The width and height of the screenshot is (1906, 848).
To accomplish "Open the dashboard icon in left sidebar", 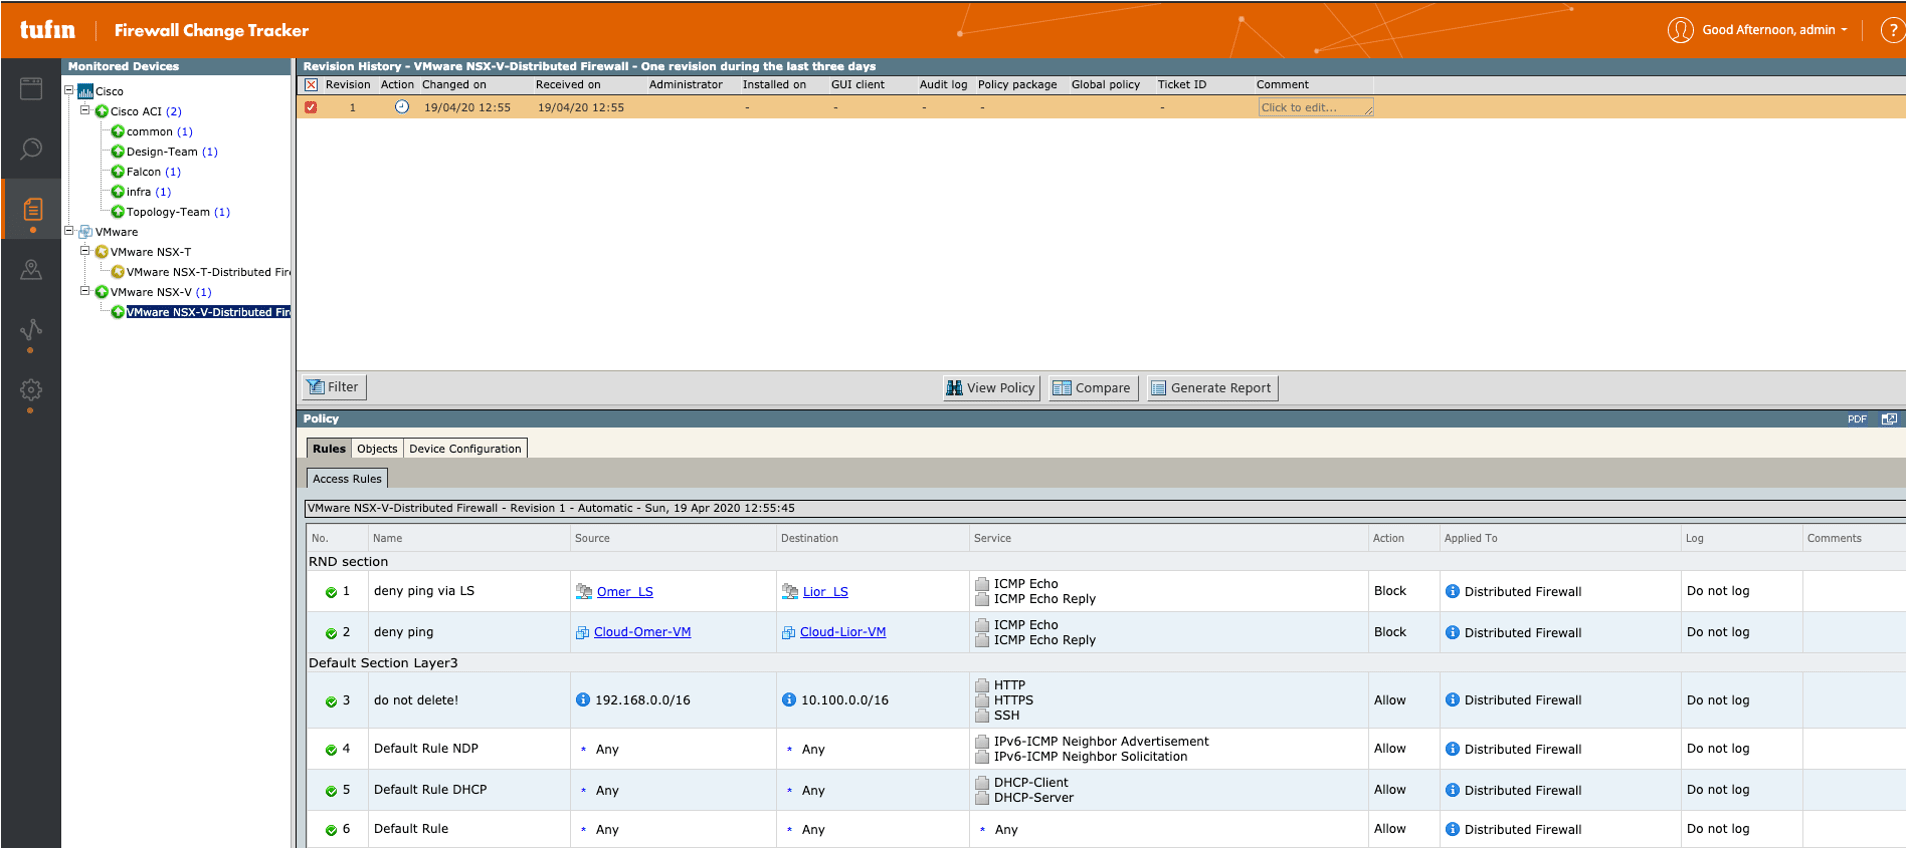I will pyautogui.click(x=31, y=88).
